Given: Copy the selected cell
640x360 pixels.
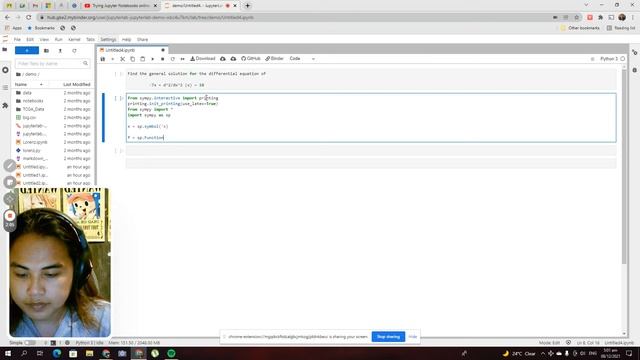Looking at the screenshot, I should (133, 59).
